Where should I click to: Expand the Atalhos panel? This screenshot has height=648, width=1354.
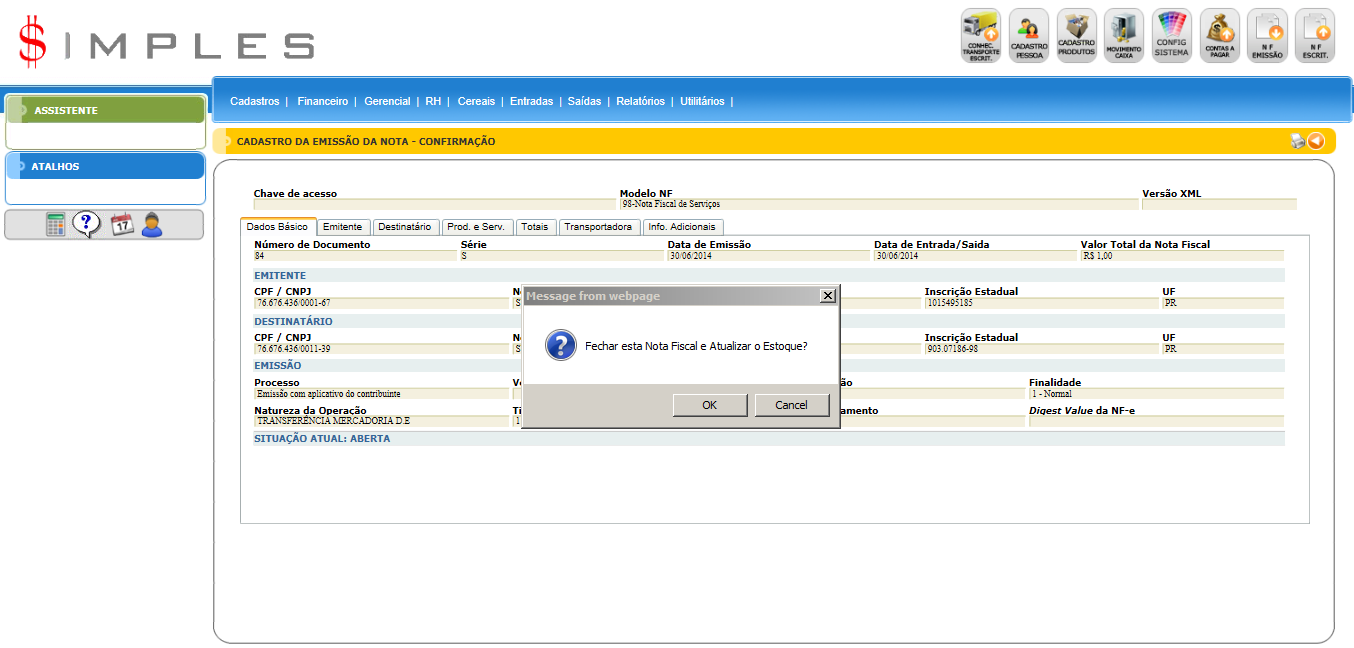click(55, 166)
